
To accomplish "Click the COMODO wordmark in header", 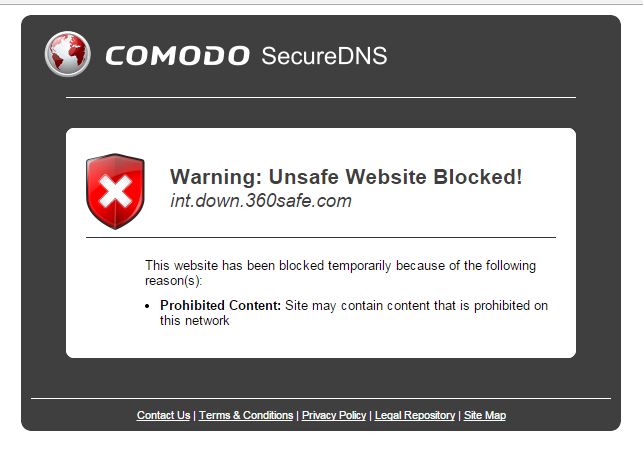I will click(177, 55).
